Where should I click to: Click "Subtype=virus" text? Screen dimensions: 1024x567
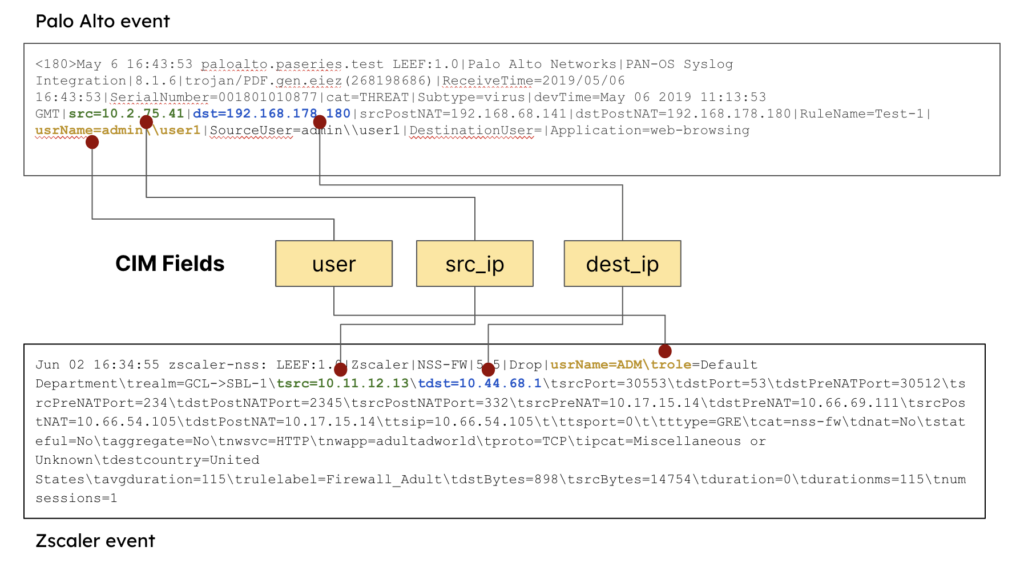(x=471, y=97)
